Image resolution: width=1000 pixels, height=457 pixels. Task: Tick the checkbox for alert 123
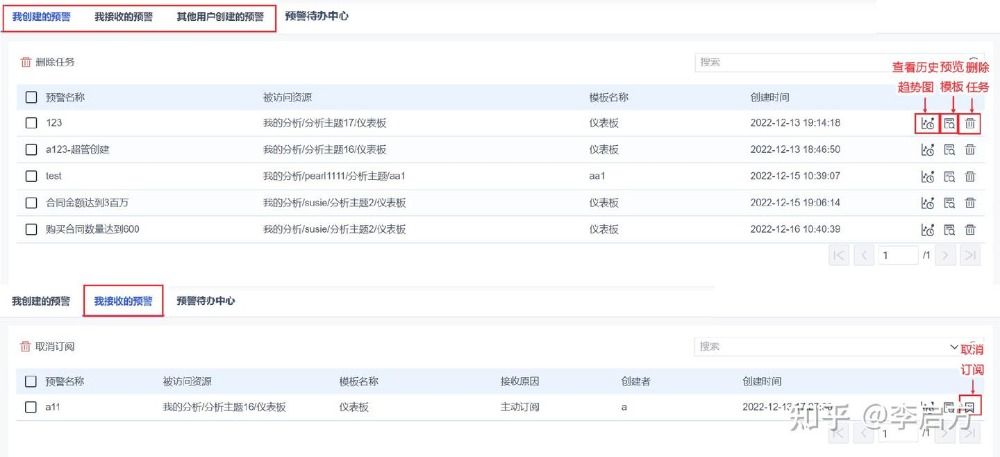(x=31, y=123)
